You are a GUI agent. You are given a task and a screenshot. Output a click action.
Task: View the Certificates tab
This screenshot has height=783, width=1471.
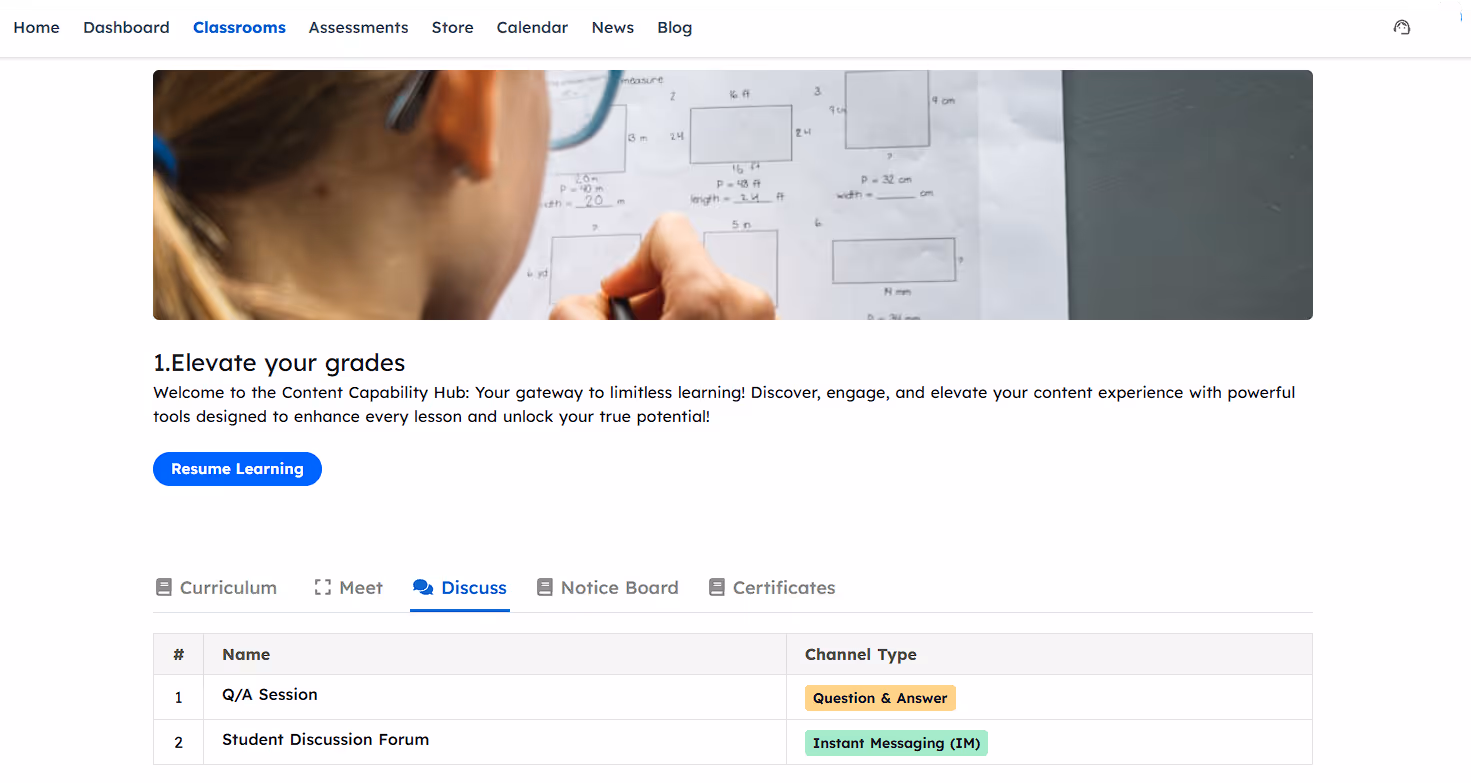771,587
